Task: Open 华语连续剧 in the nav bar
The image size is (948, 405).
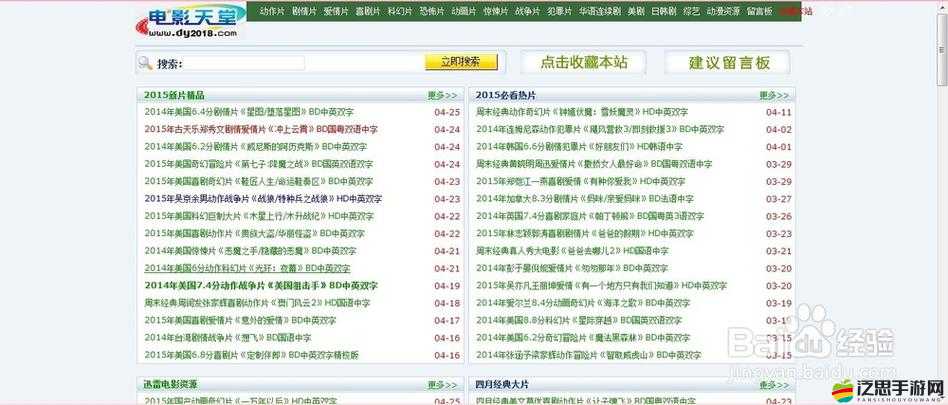Action: pyautogui.click(x=599, y=11)
